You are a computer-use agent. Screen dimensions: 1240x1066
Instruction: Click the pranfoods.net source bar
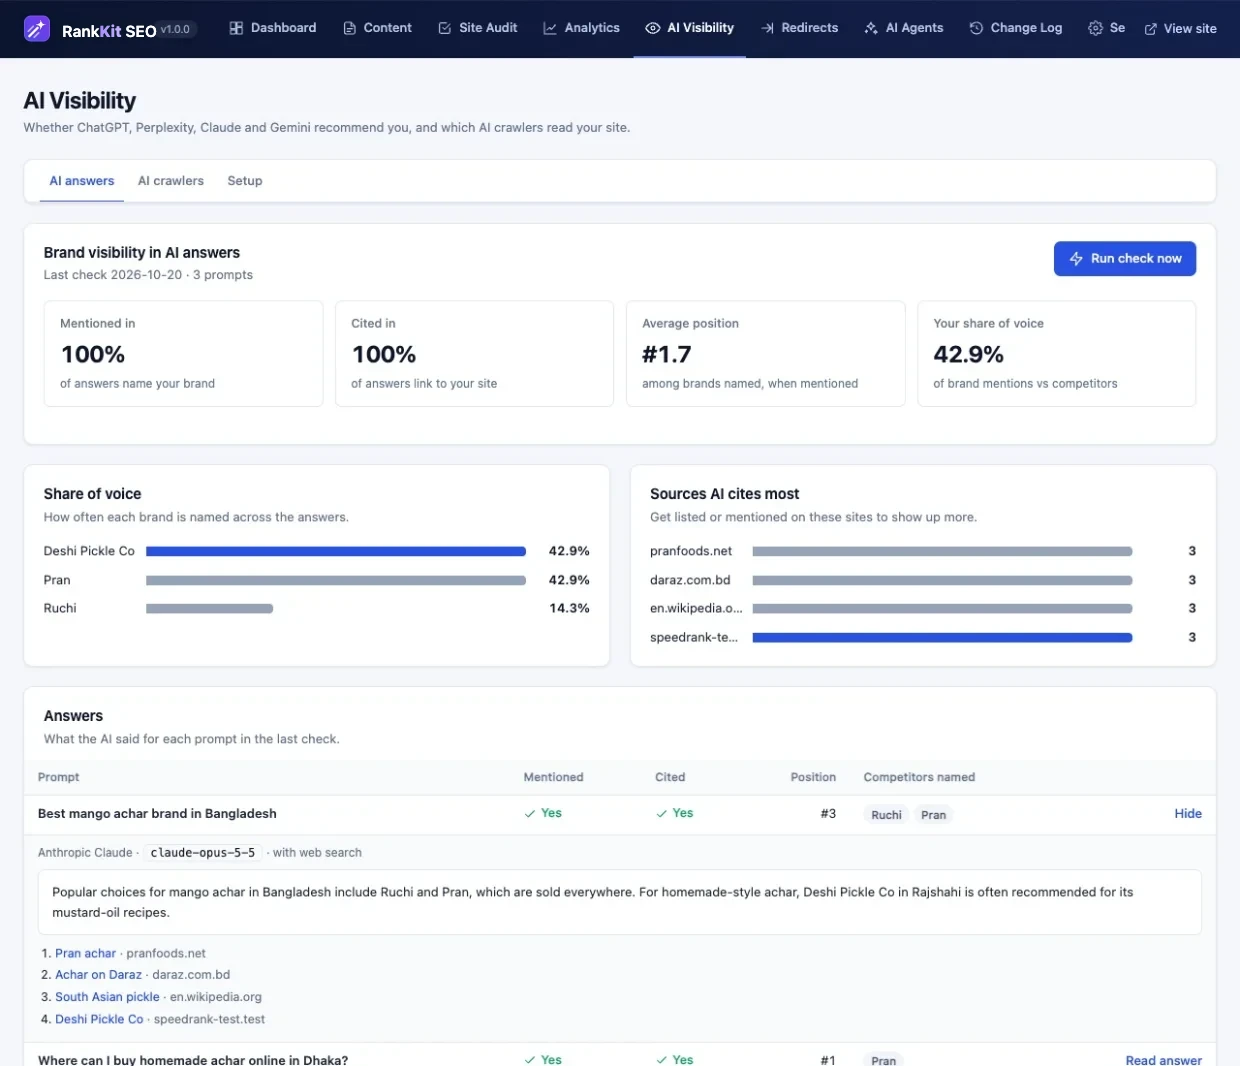click(x=942, y=551)
